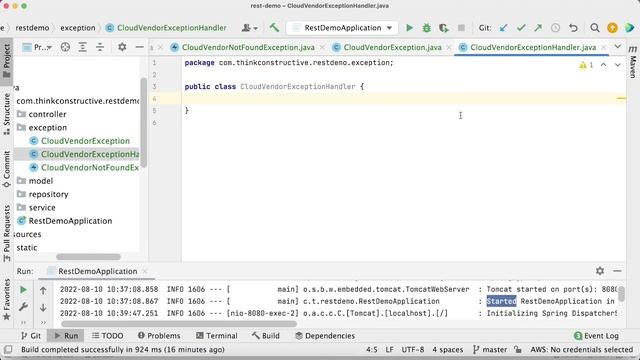
Task: Open Project panel settings gear
Action: pos(122,47)
